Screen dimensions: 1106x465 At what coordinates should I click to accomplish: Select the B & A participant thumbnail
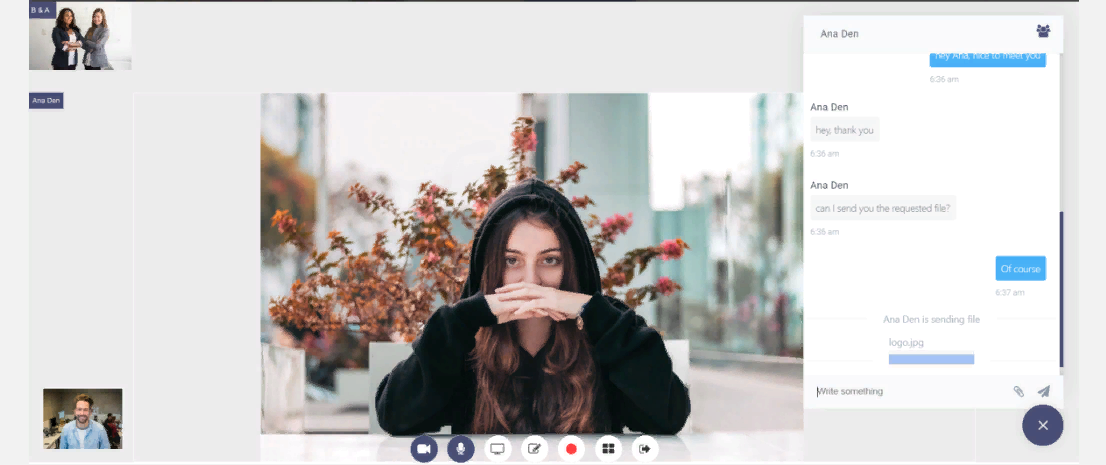[x=80, y=37]
